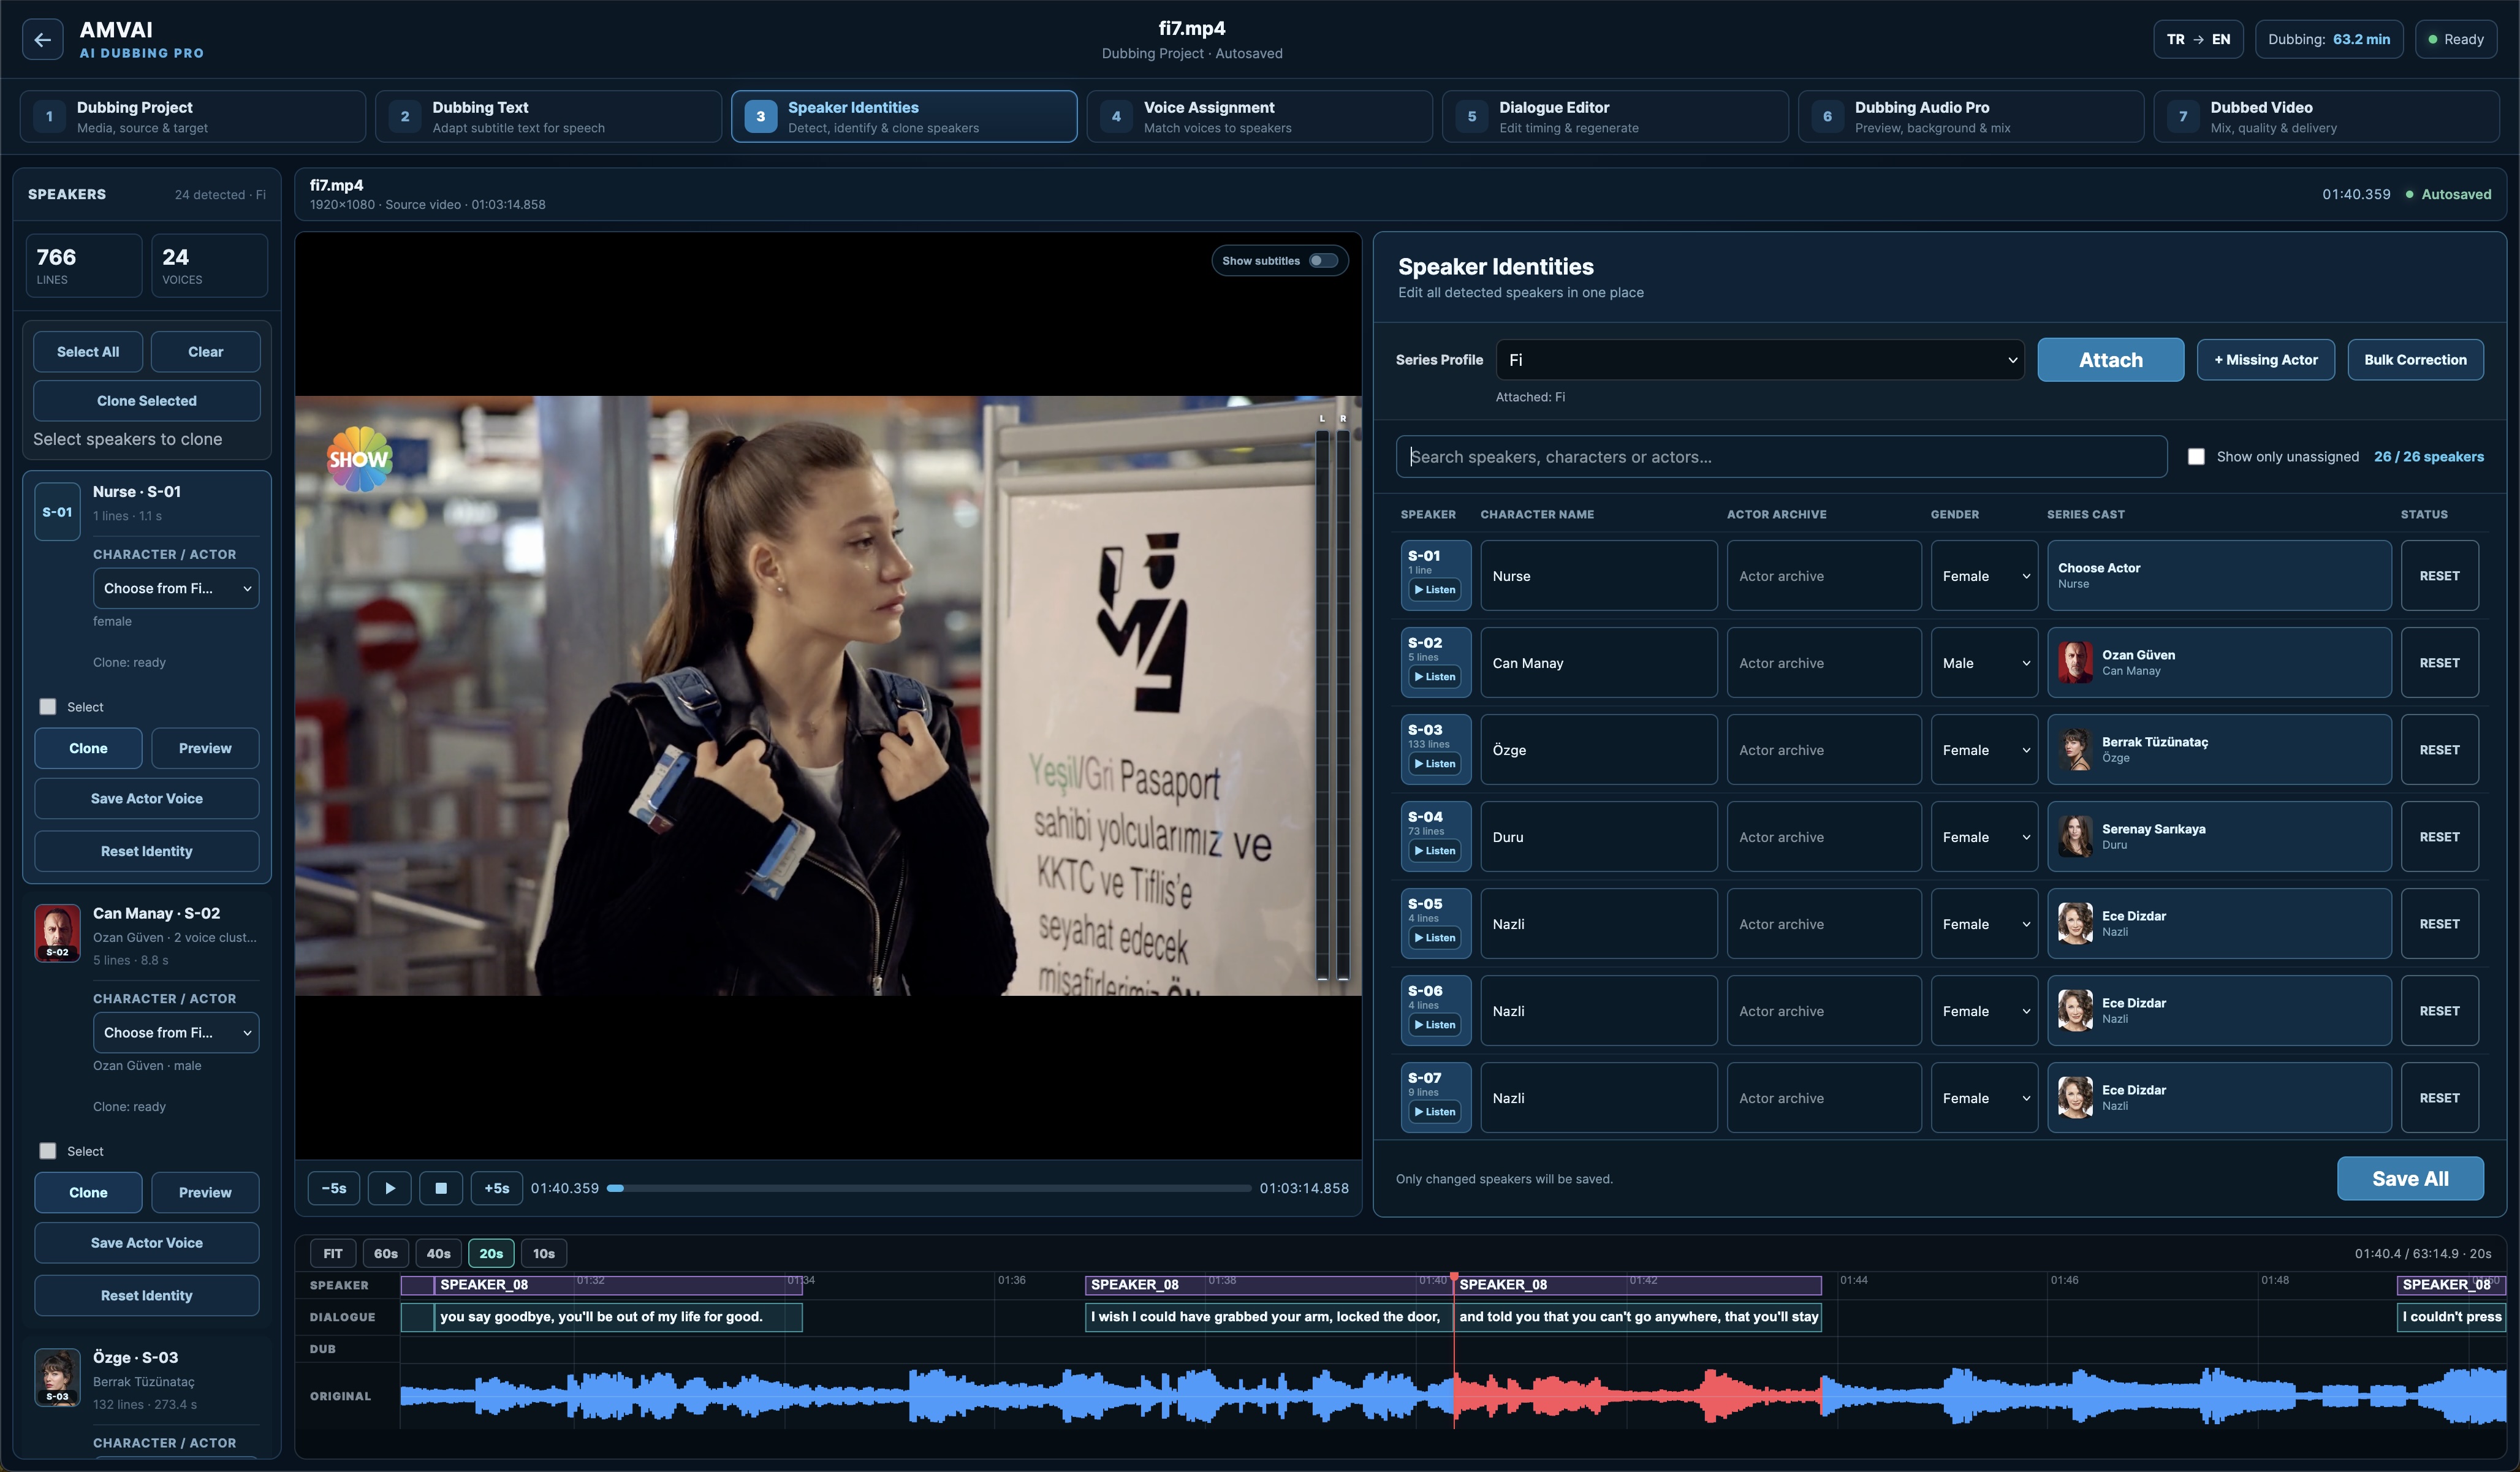This screenshot has width=2520, height=1472.
Task: Go to the Voice Assignment step tab
Action: tap(1259, 117)
